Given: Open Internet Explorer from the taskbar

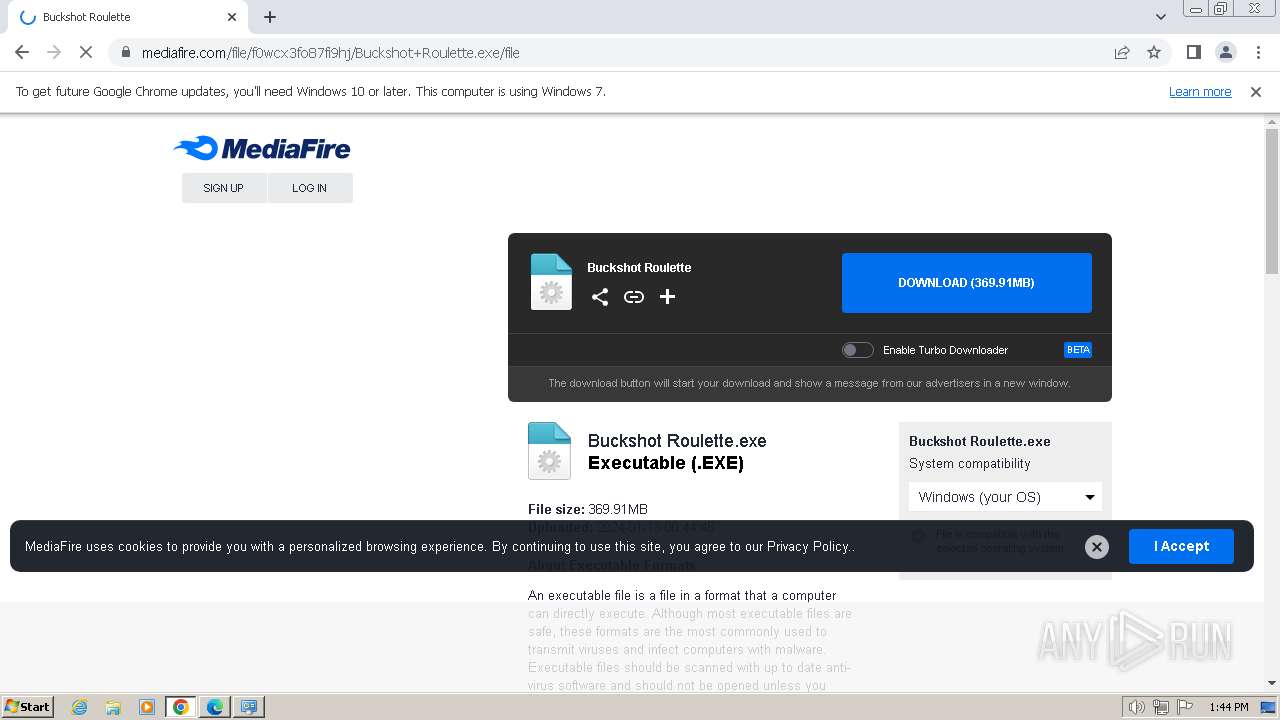Looking at the screenshot, I should [80, 707].
